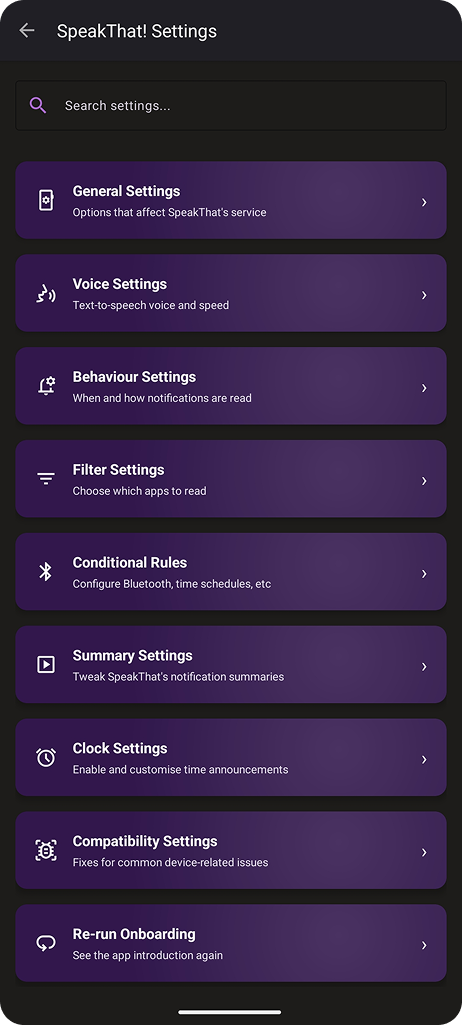Image resolution: width=462 pixels, height=1025 pixels.
Task: Tap the Summary Settings play icon
Action: [x=46, y=665]
